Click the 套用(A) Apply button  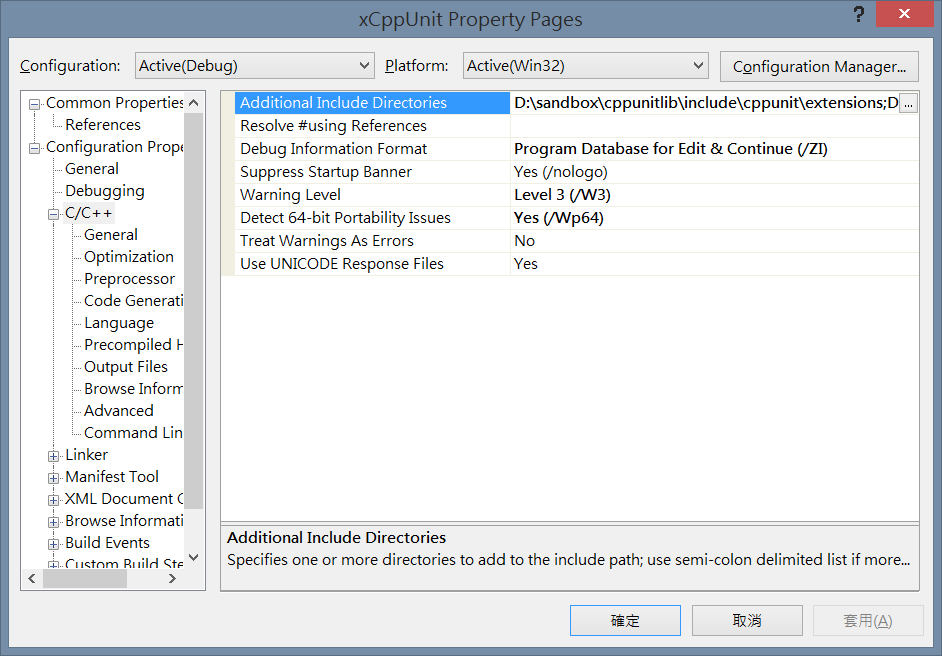tap(868, 621)
